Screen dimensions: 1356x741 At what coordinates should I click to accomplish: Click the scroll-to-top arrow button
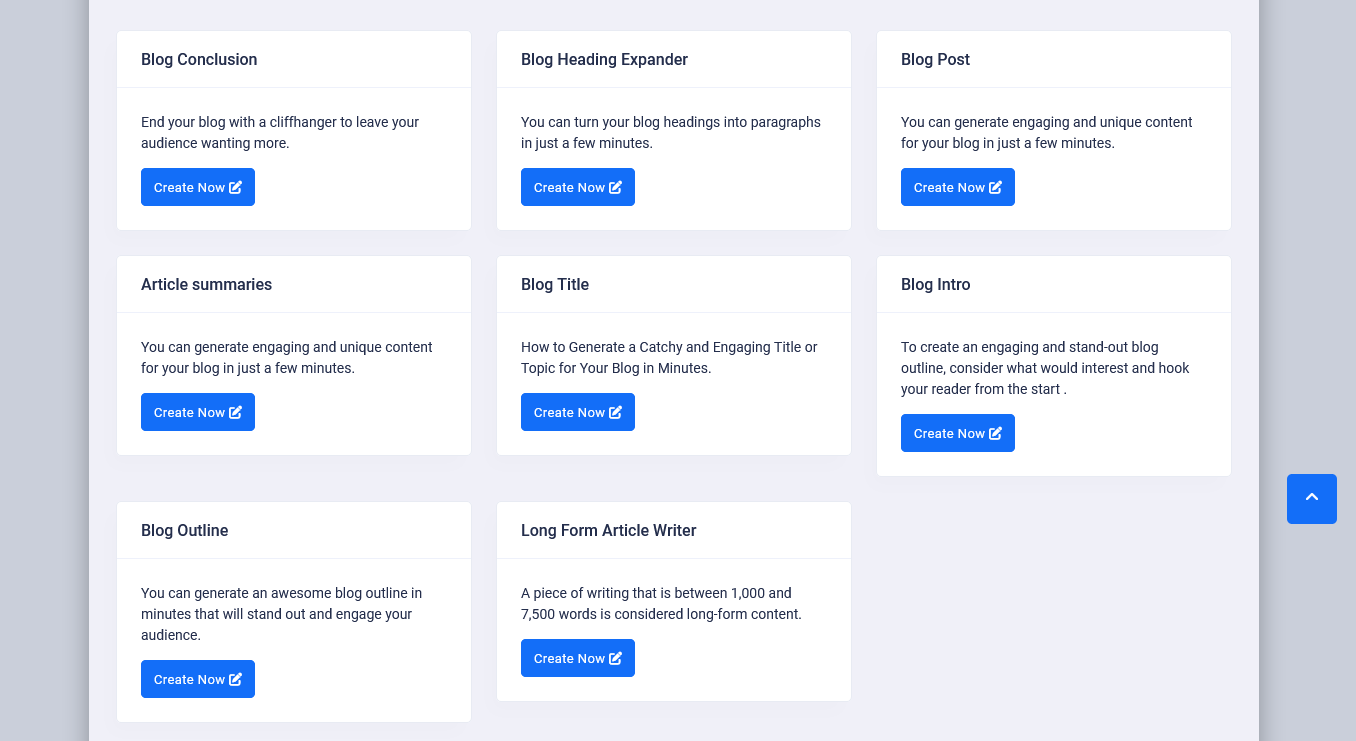(1311, 498)
